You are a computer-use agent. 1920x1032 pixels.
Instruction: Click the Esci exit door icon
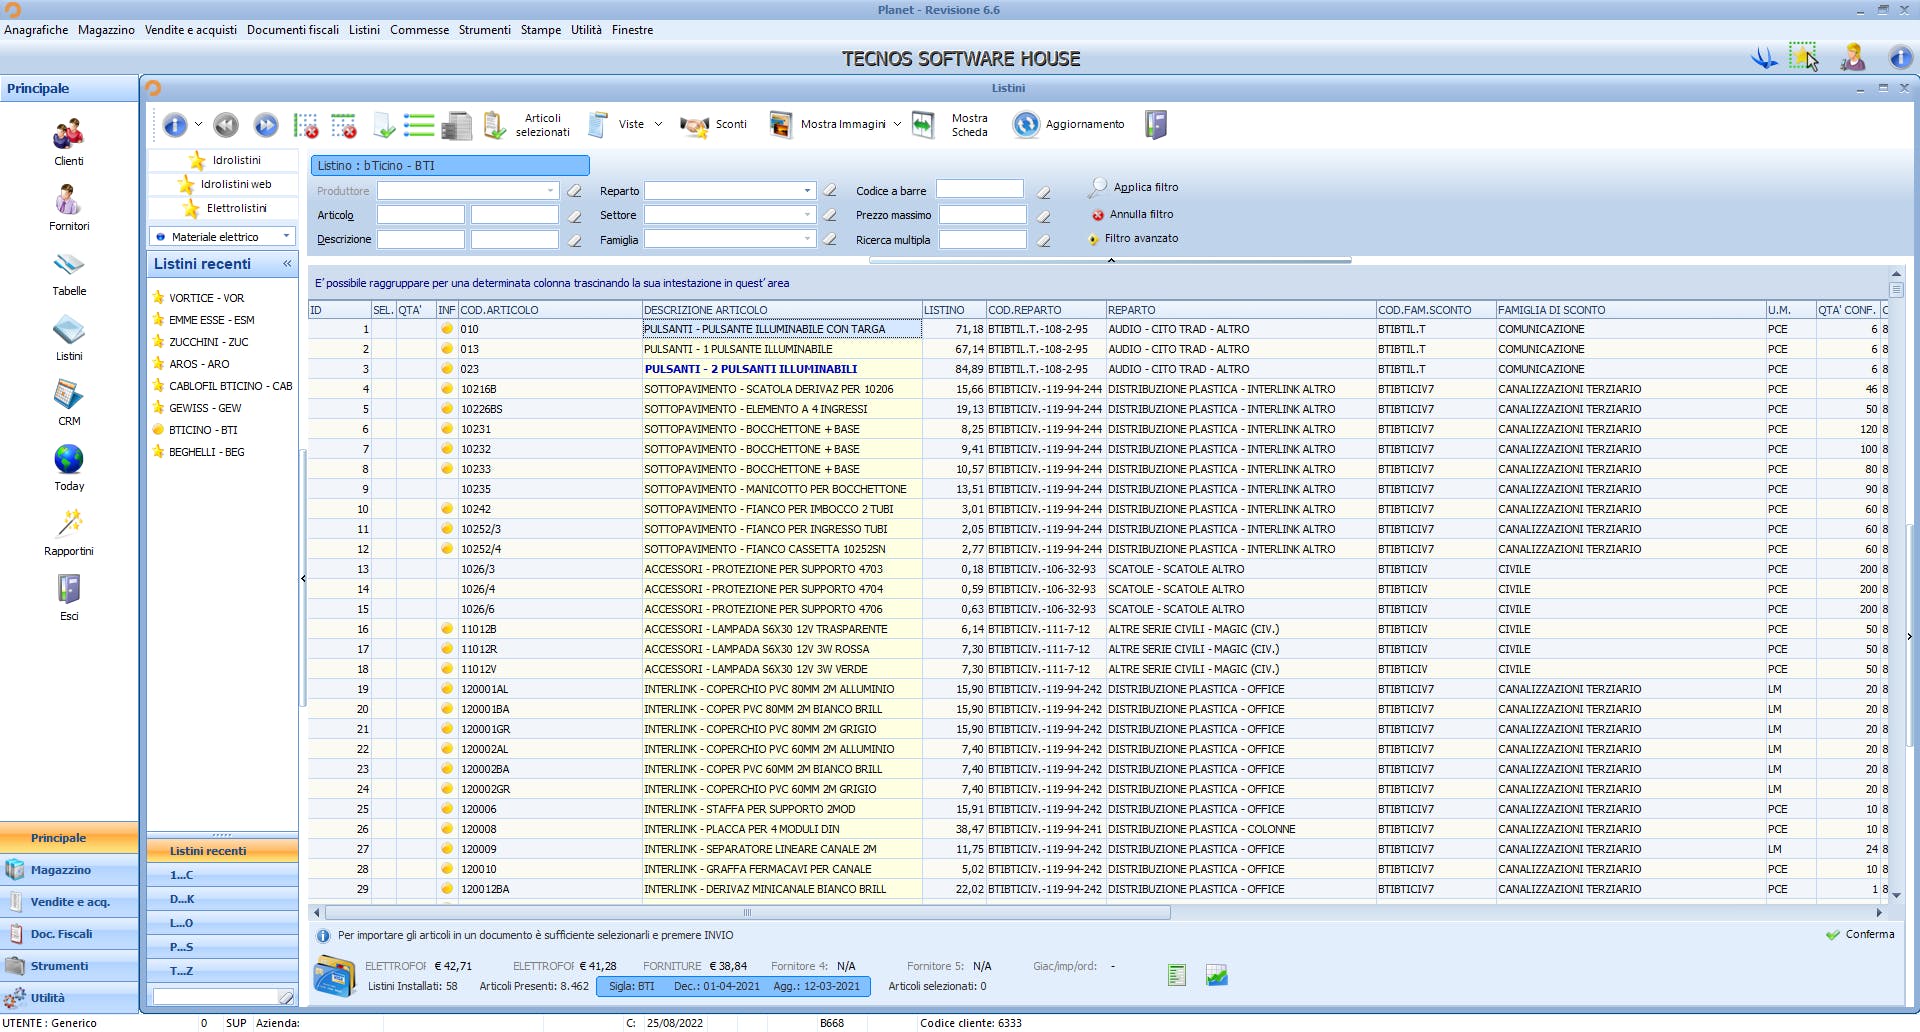[68, 597]
